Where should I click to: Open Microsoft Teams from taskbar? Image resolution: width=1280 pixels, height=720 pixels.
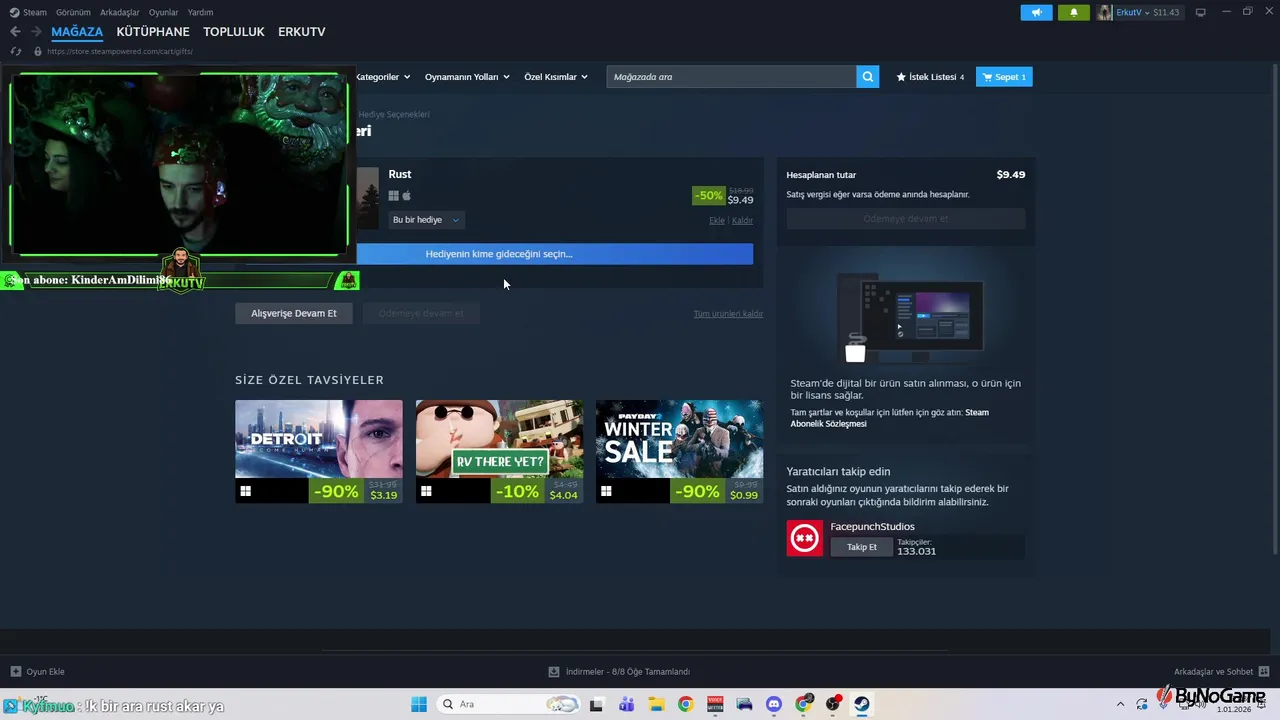tap(626, 704)
